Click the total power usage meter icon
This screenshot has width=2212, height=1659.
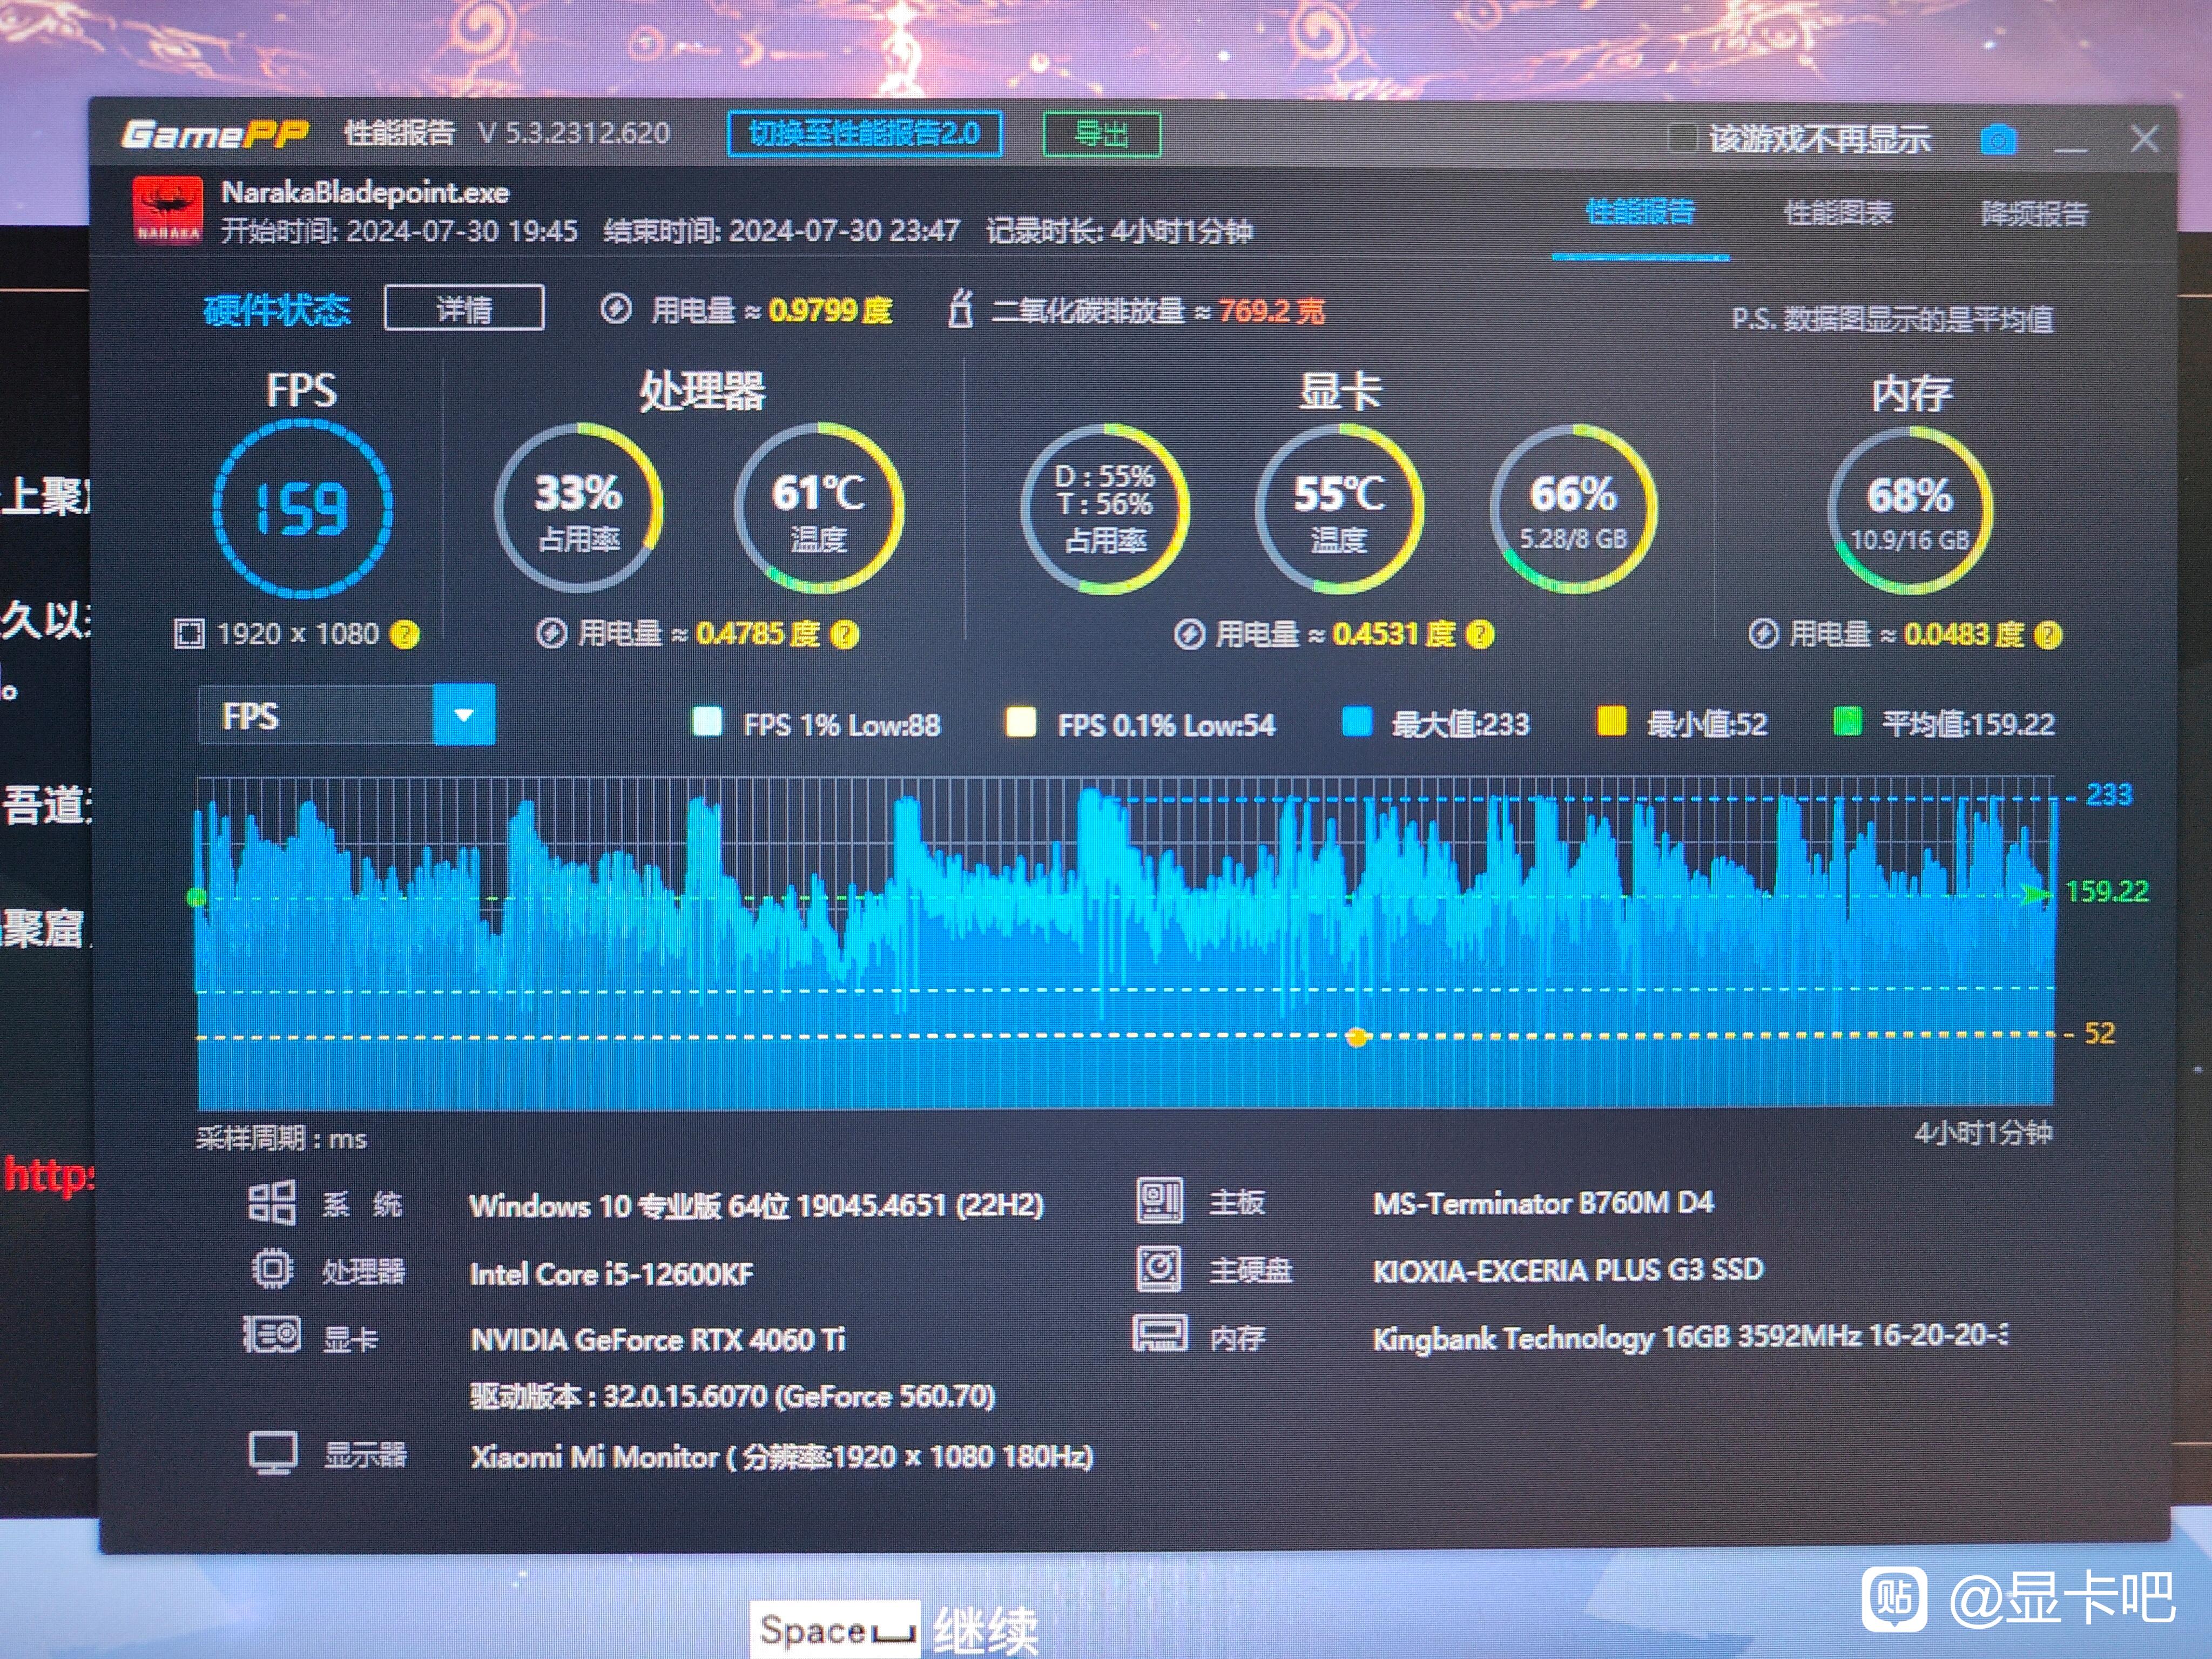(615, 309)
